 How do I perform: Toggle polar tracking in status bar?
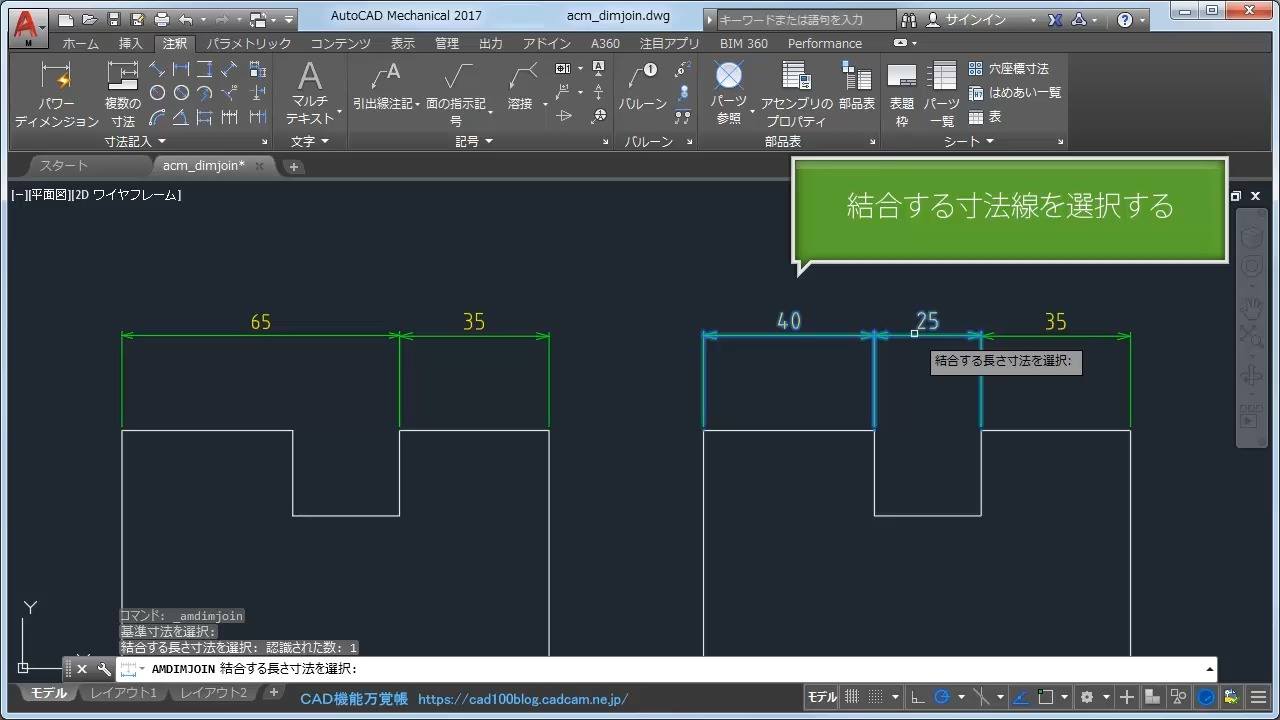(x=941, y=697)
